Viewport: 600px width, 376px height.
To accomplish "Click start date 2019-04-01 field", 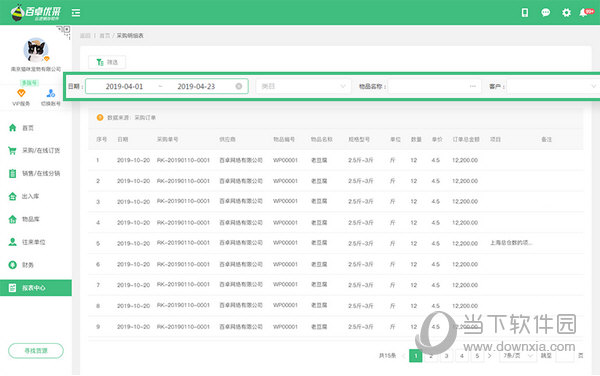I will (124, 86).
